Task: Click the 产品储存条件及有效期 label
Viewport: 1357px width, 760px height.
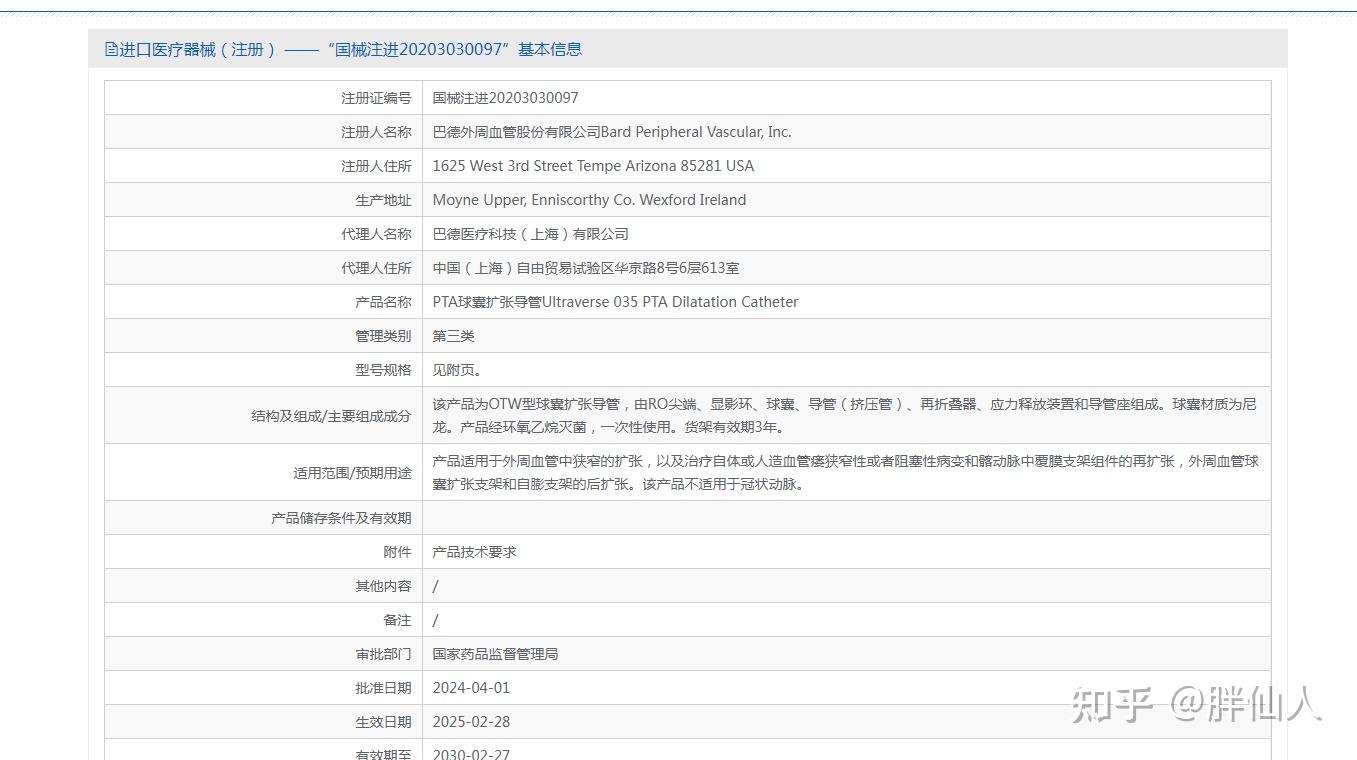Action: point(341,518)
